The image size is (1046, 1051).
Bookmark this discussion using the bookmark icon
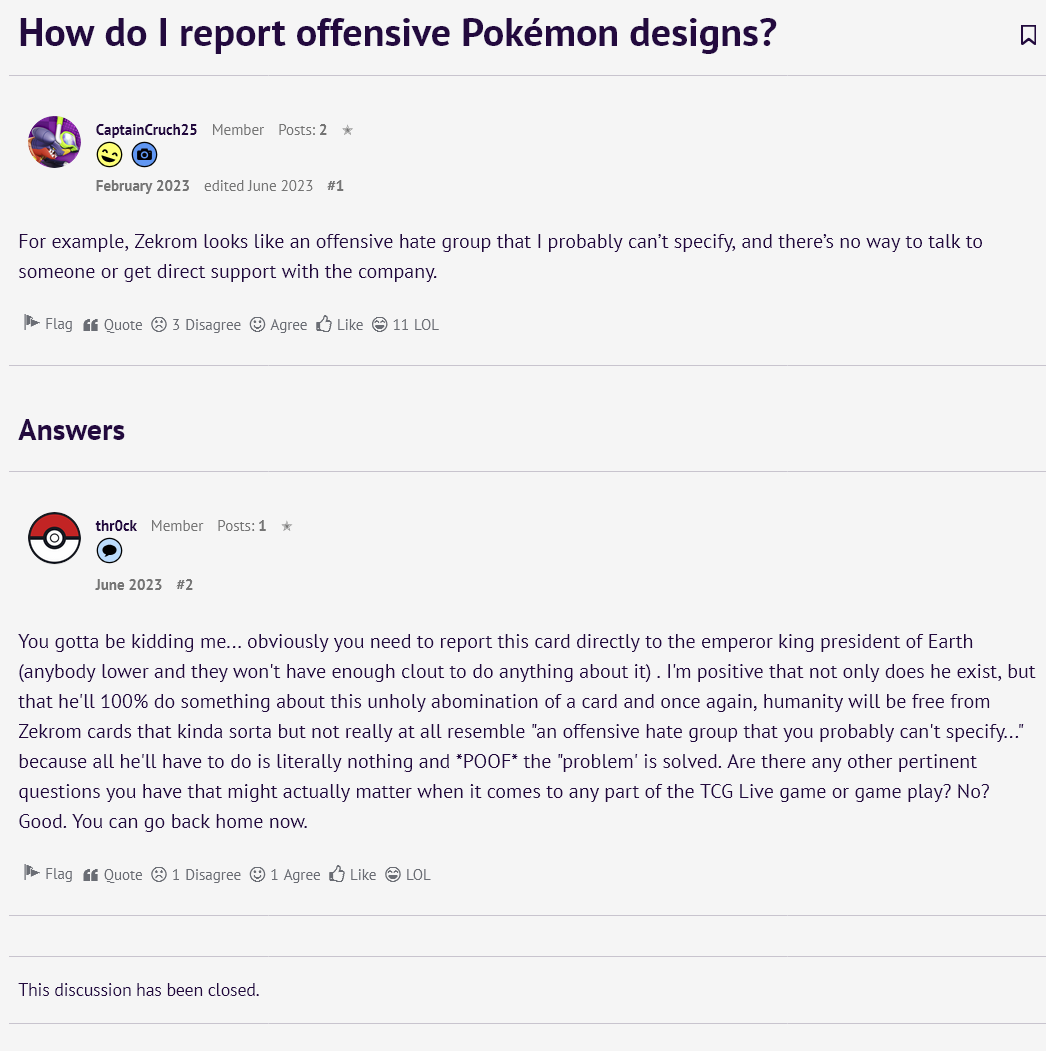(x=1028, y=35)
